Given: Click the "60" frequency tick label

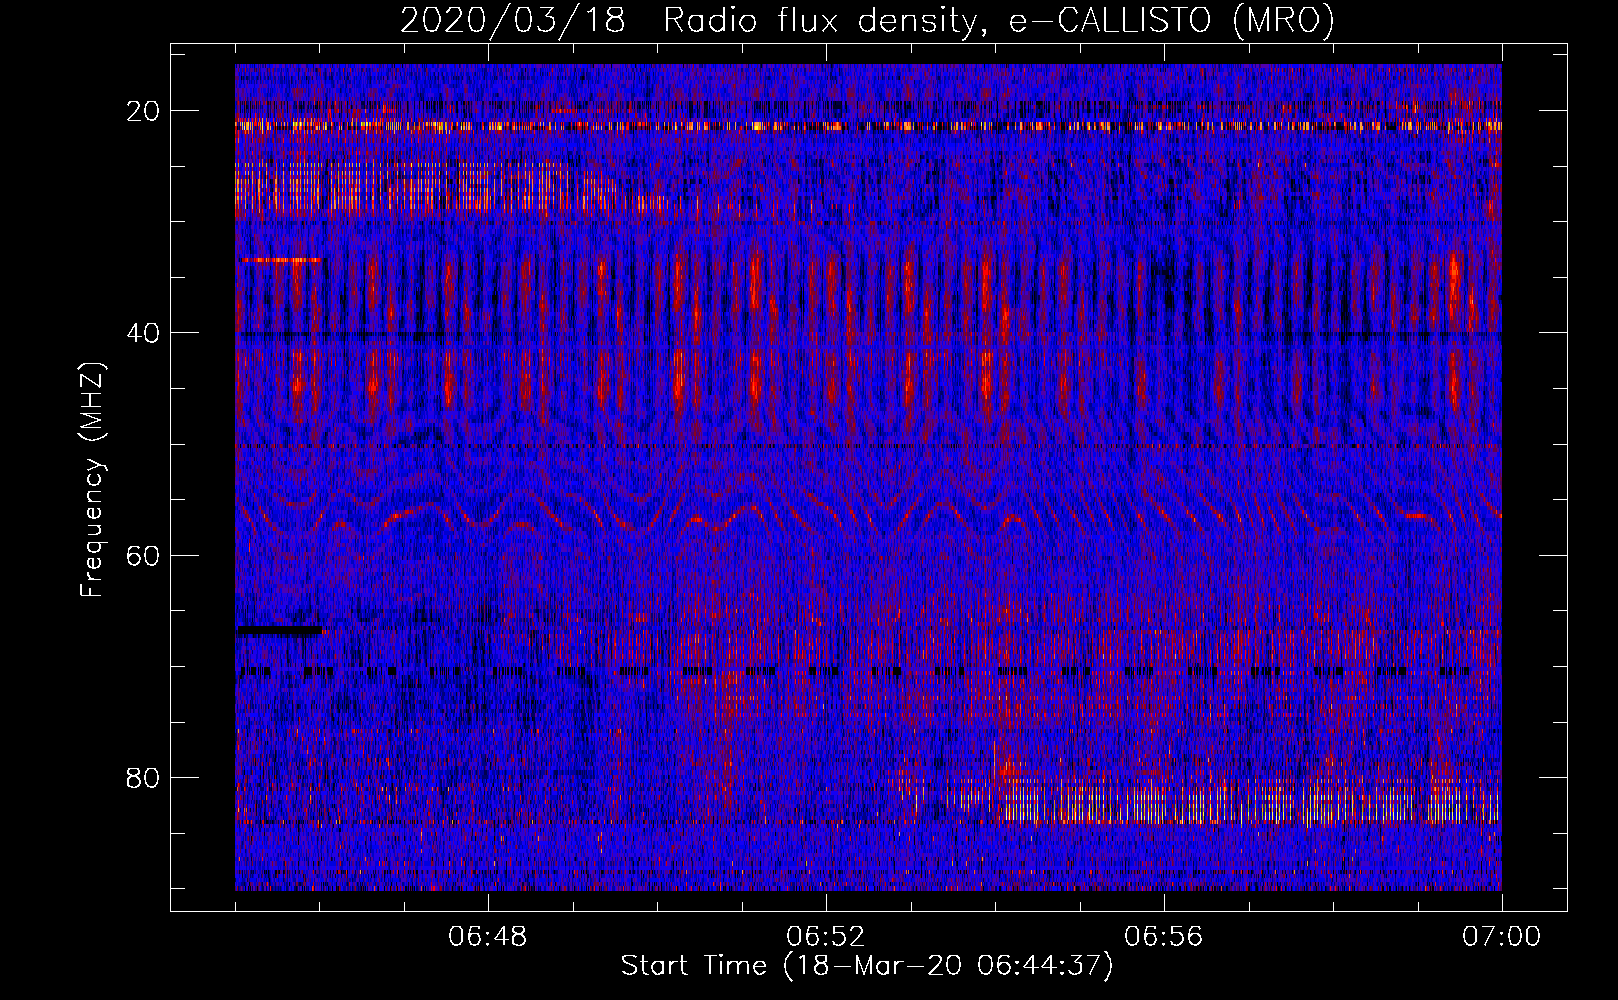Looking at the screenshot, I should pos(144,555).
